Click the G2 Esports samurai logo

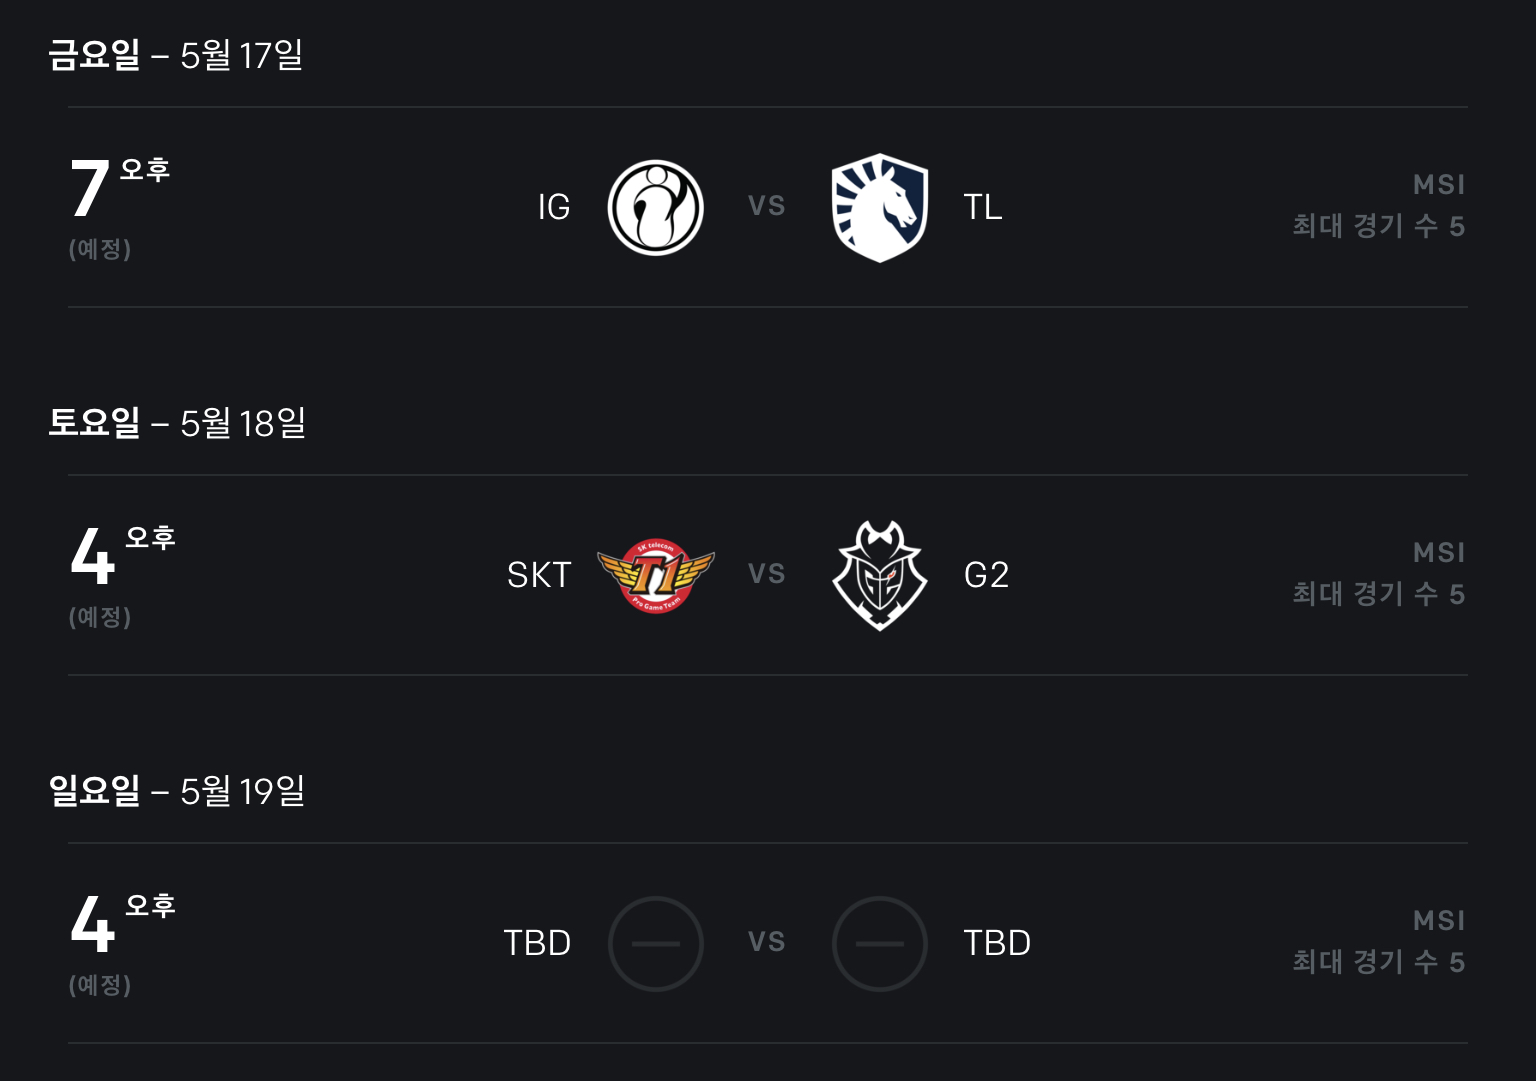(x=880, y=575)
